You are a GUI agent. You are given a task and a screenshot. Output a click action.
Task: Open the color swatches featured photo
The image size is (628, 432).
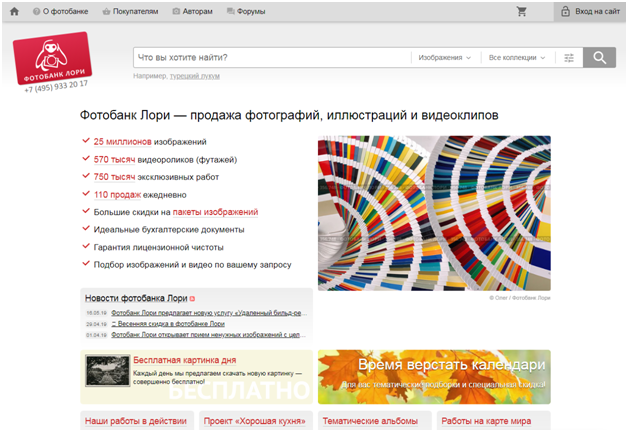[434, 213]
